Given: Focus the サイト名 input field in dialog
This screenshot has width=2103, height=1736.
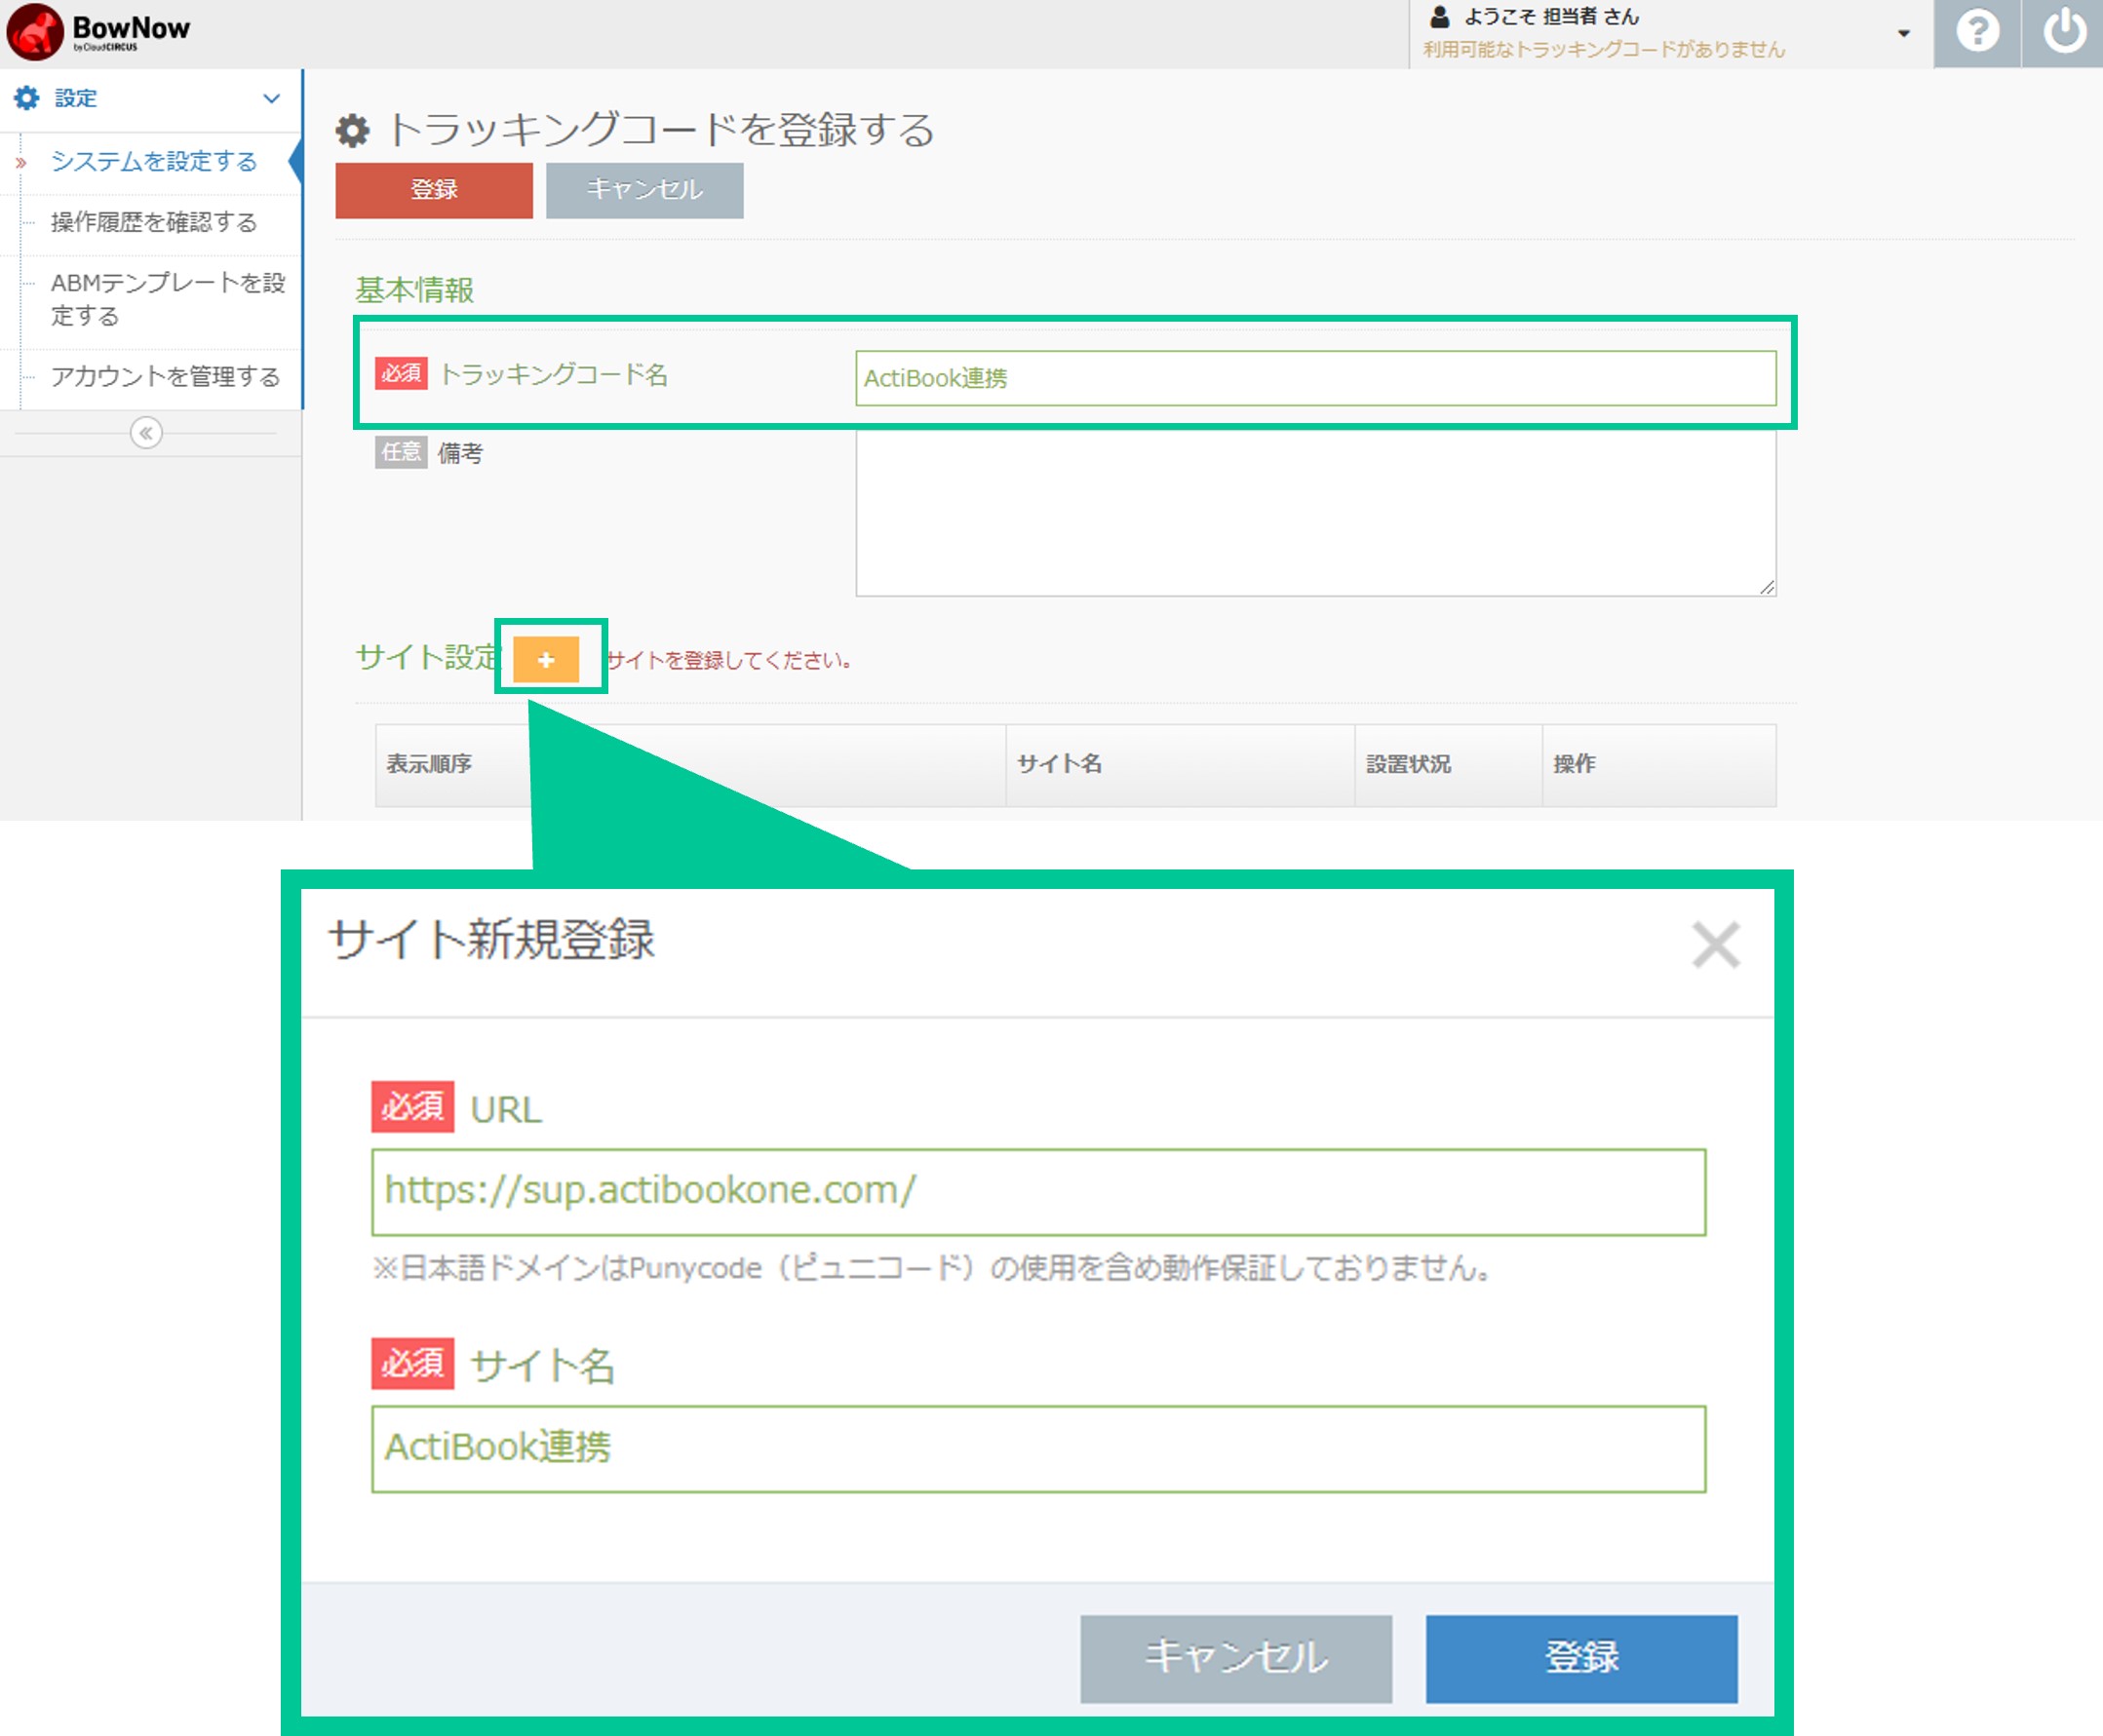Looking at the screenshot, I should click(1039, 1449).
